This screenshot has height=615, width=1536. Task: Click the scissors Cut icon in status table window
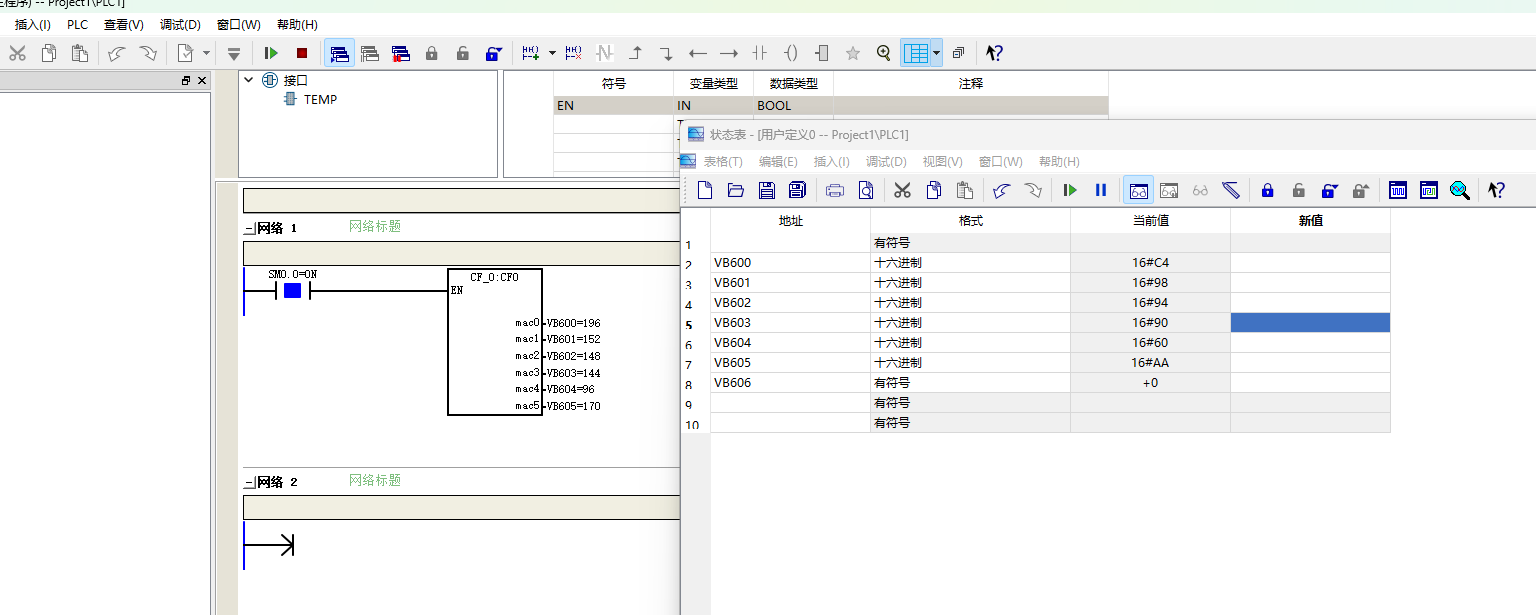click(x=903, y=190)
